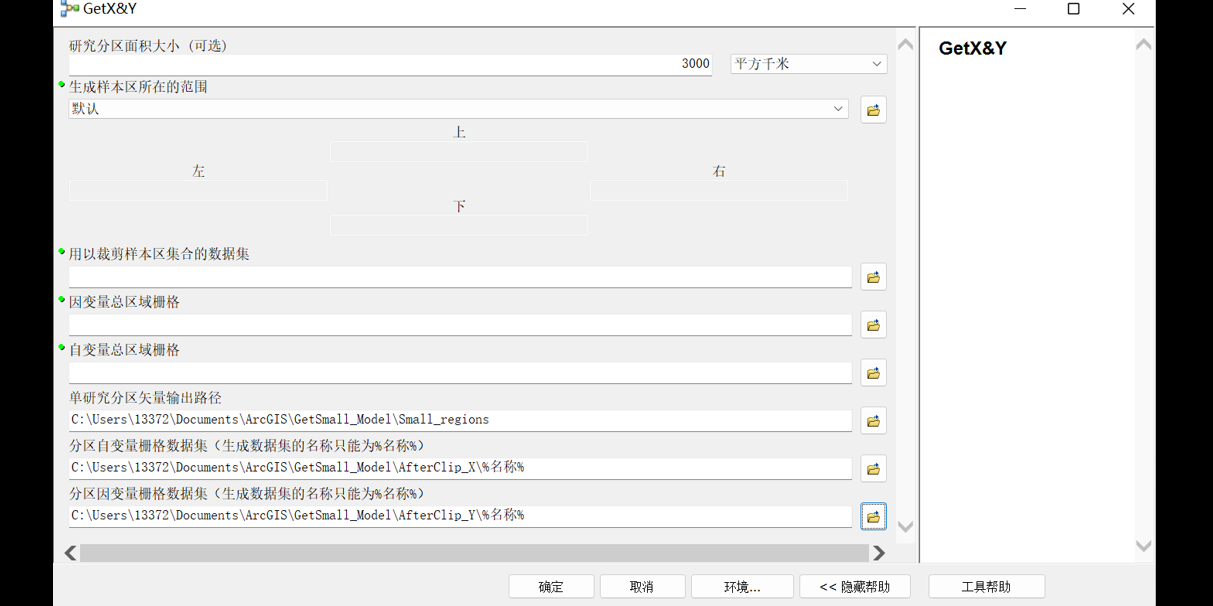Browse folder for 分区因变量栅格数据集 output
The image size is (1213, 606).
click(x=873, y=517)
